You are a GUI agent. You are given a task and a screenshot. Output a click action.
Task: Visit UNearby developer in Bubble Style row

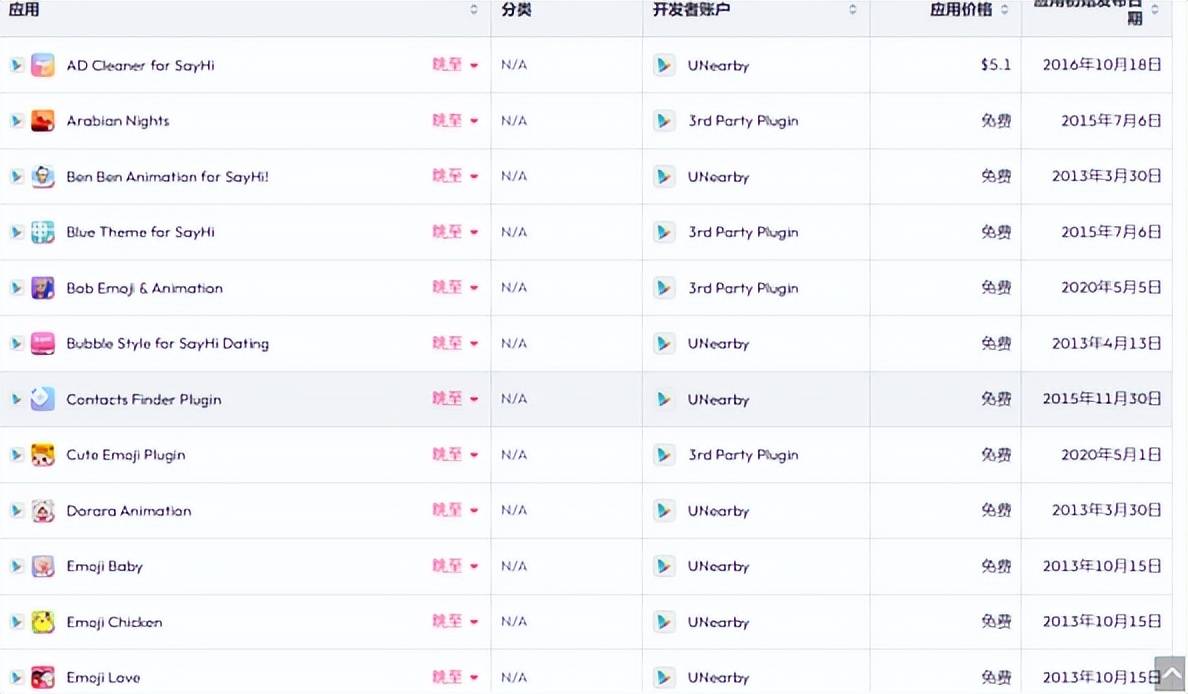coord(718,343)
